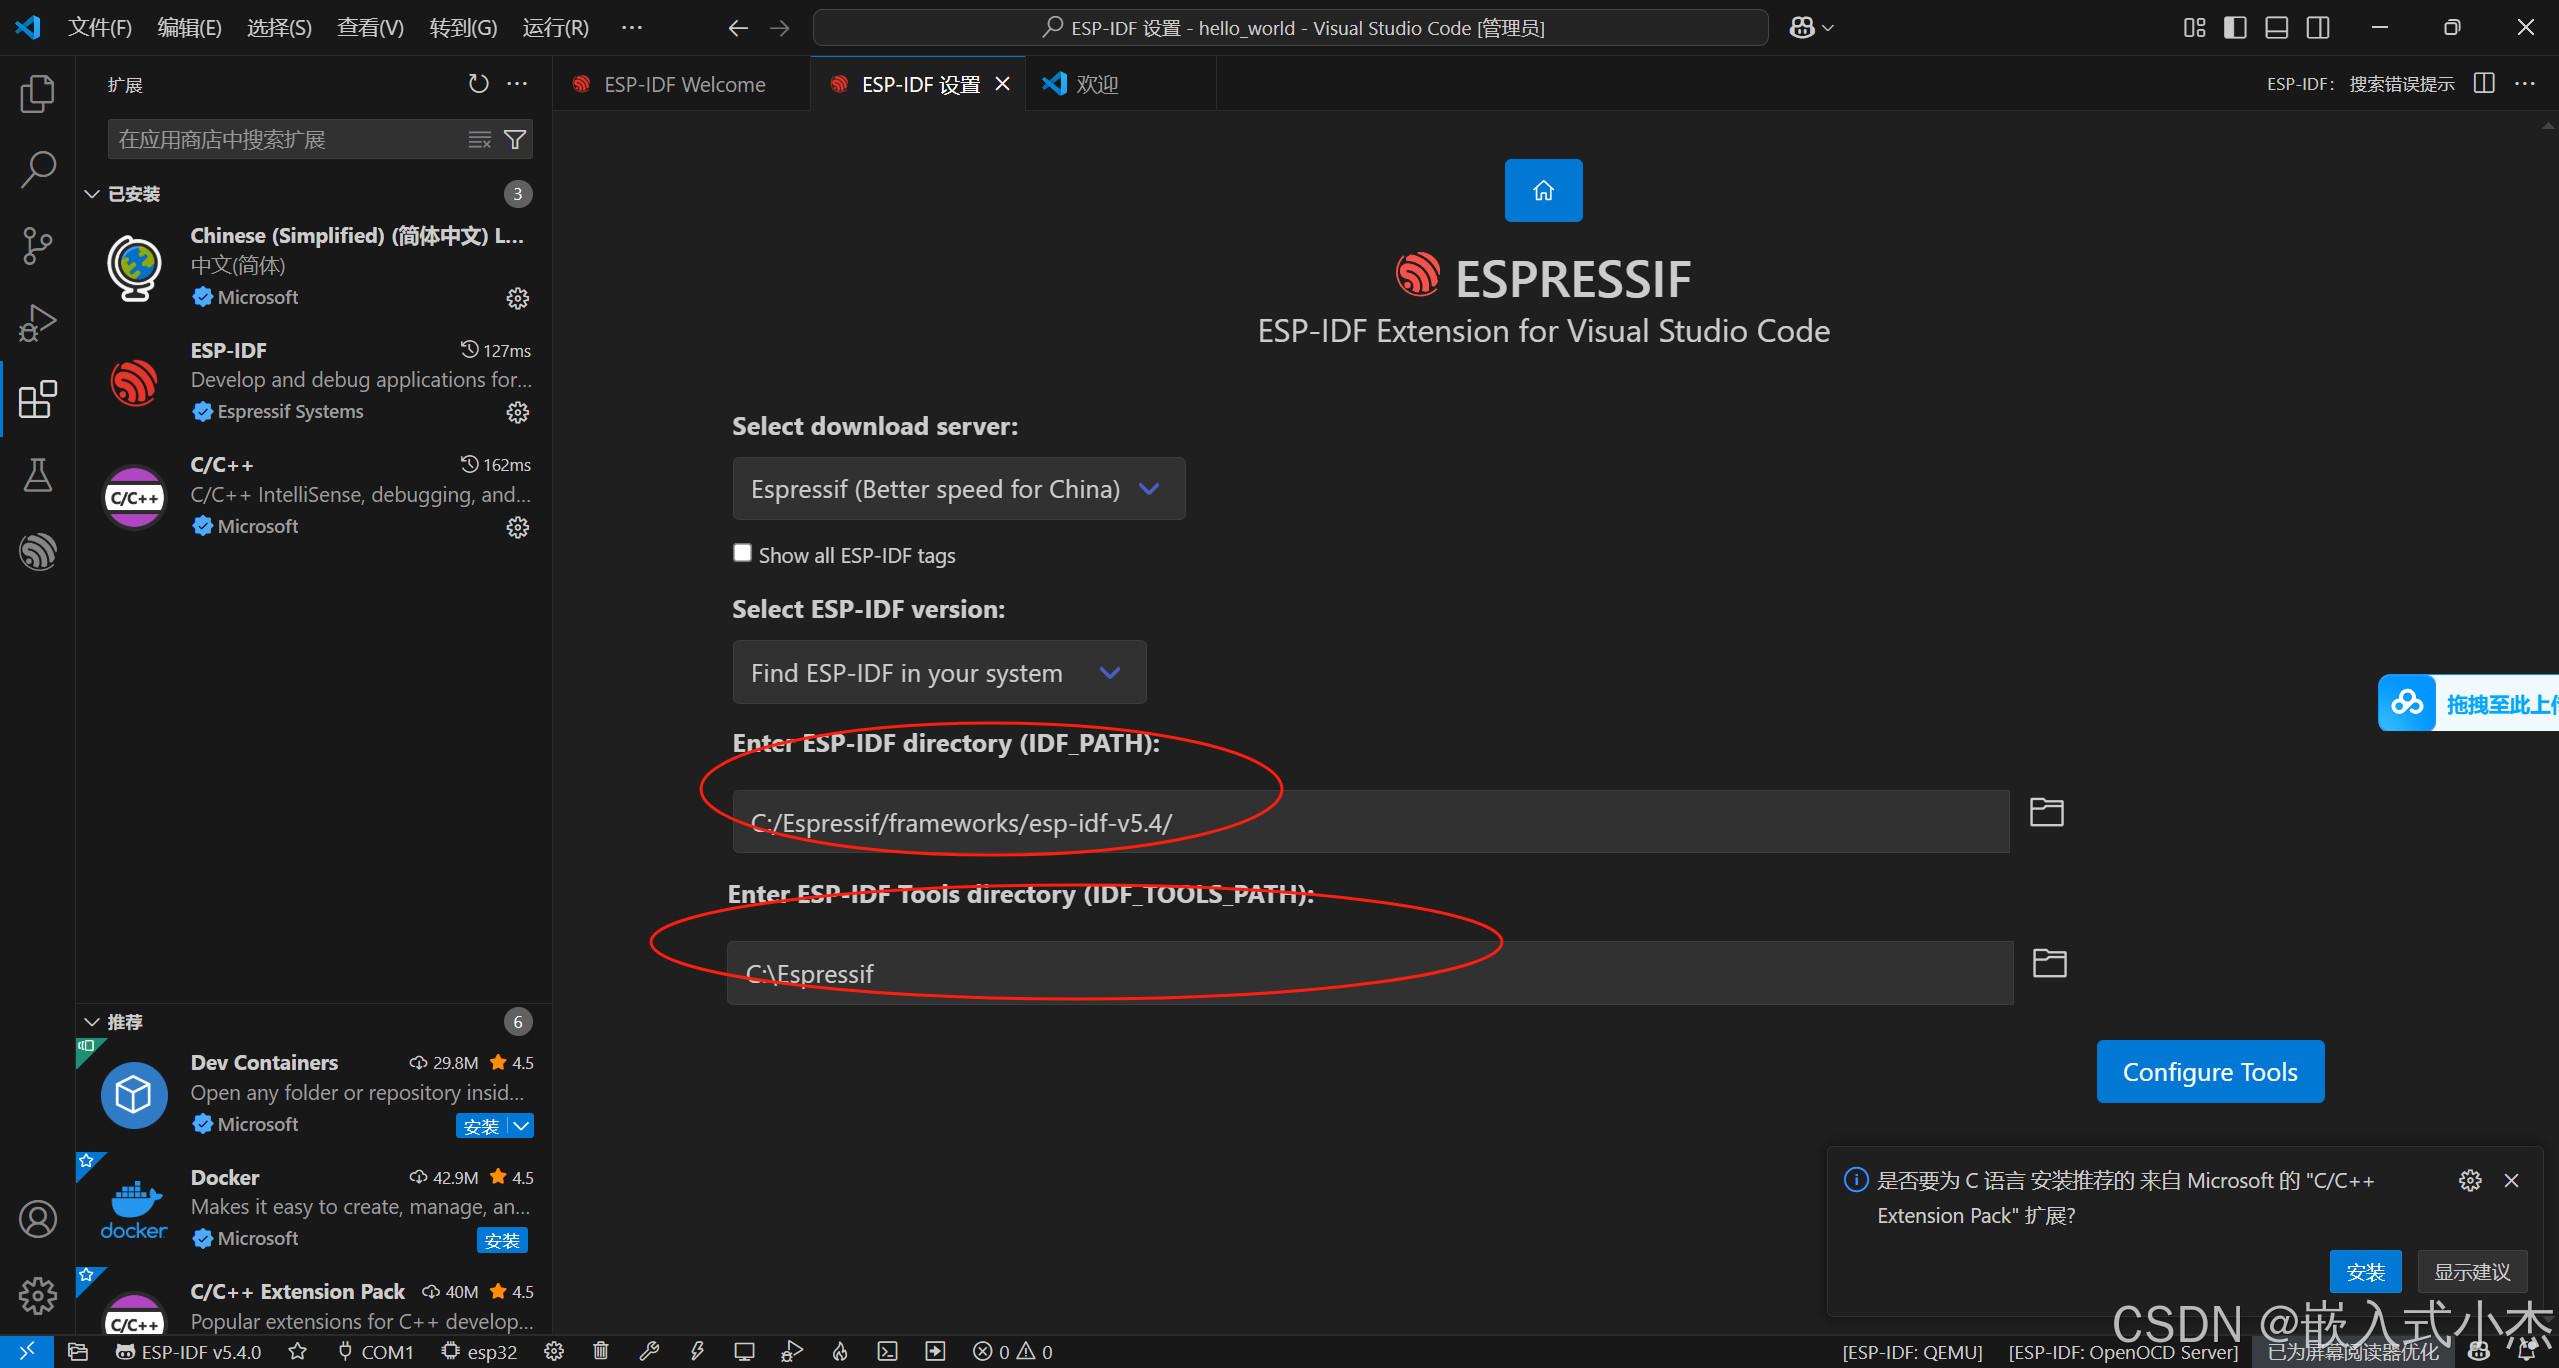Select the ESP-IDF Build project wrench icon
The image size is (2559, 1368).
[x=648, y=1351]
